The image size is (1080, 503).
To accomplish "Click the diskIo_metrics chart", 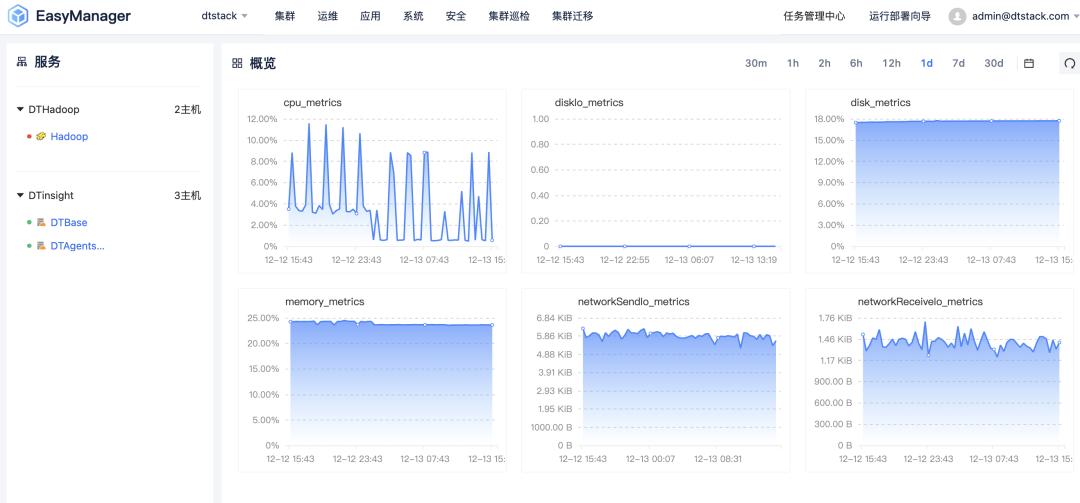I will (x=656, y=181).
